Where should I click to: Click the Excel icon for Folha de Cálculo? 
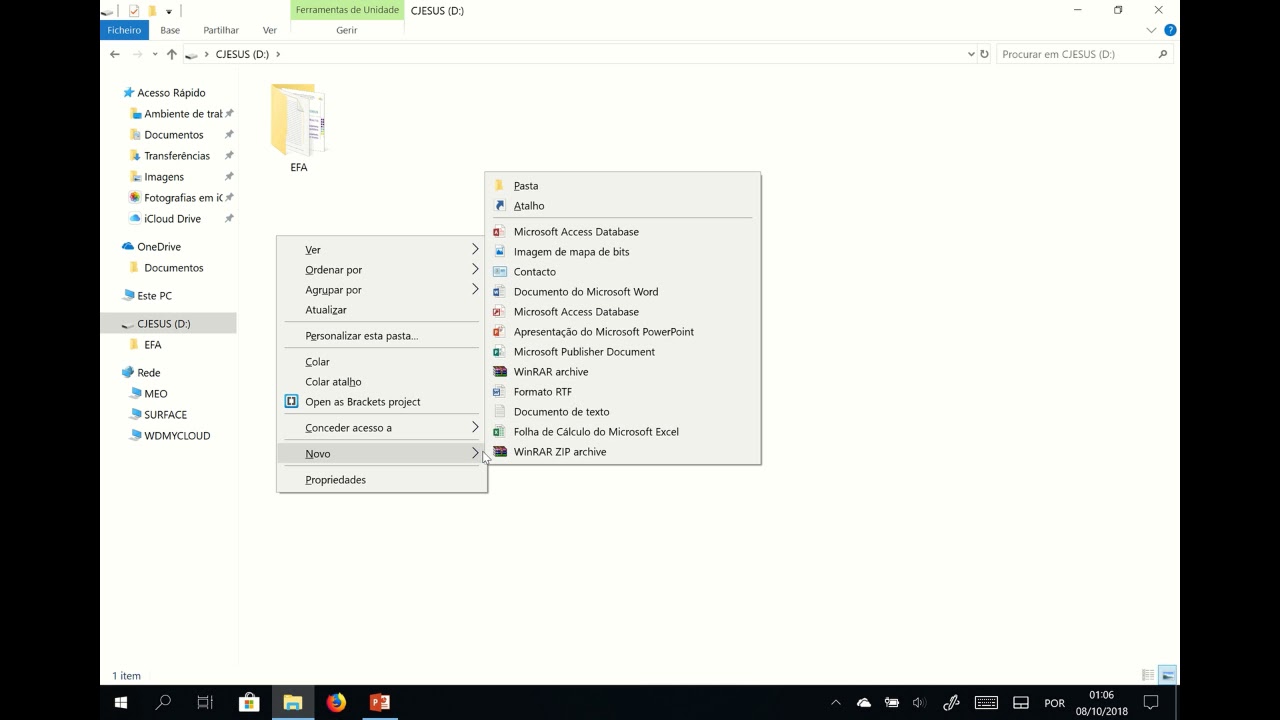tap(500, 432)
